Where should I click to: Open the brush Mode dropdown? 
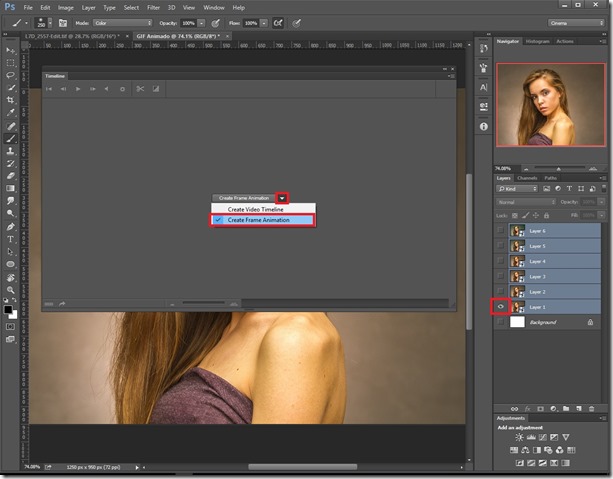click(x=122, y=23)
